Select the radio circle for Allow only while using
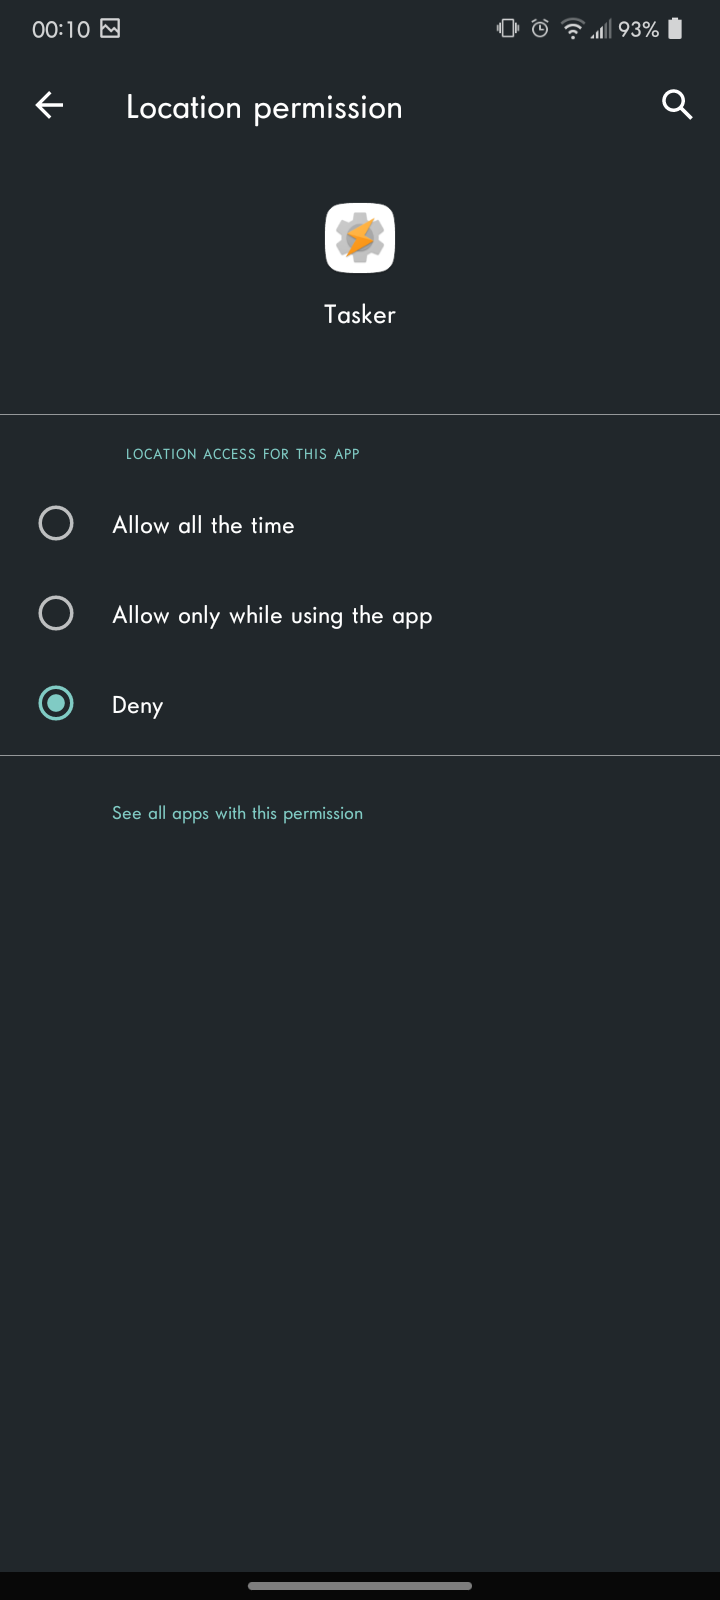Screen dimensions: 720x1600 click(56, 613)
